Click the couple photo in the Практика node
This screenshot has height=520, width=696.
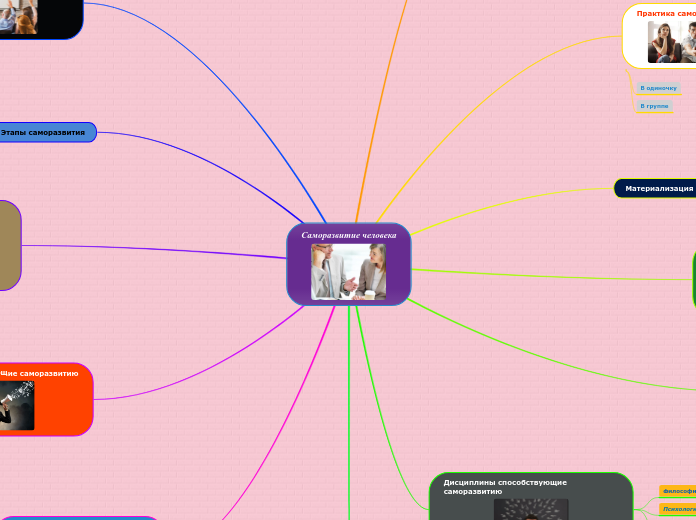[x=672, y=42]
